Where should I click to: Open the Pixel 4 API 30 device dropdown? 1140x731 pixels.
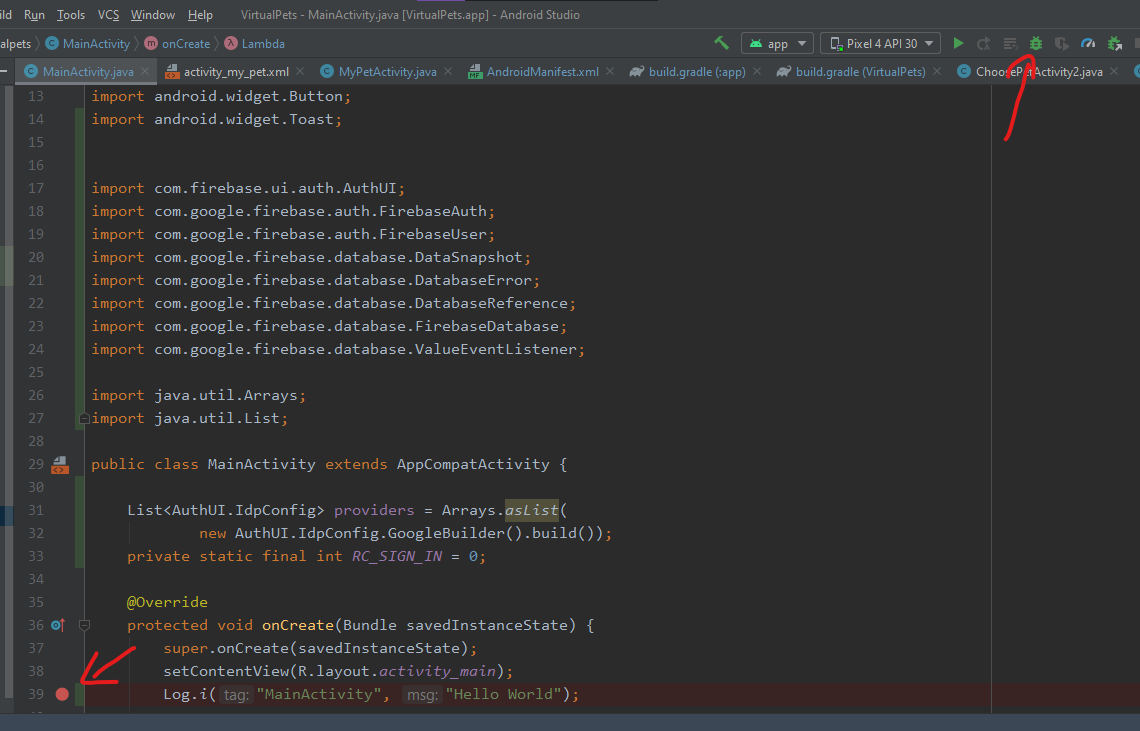tap(881, 44)
